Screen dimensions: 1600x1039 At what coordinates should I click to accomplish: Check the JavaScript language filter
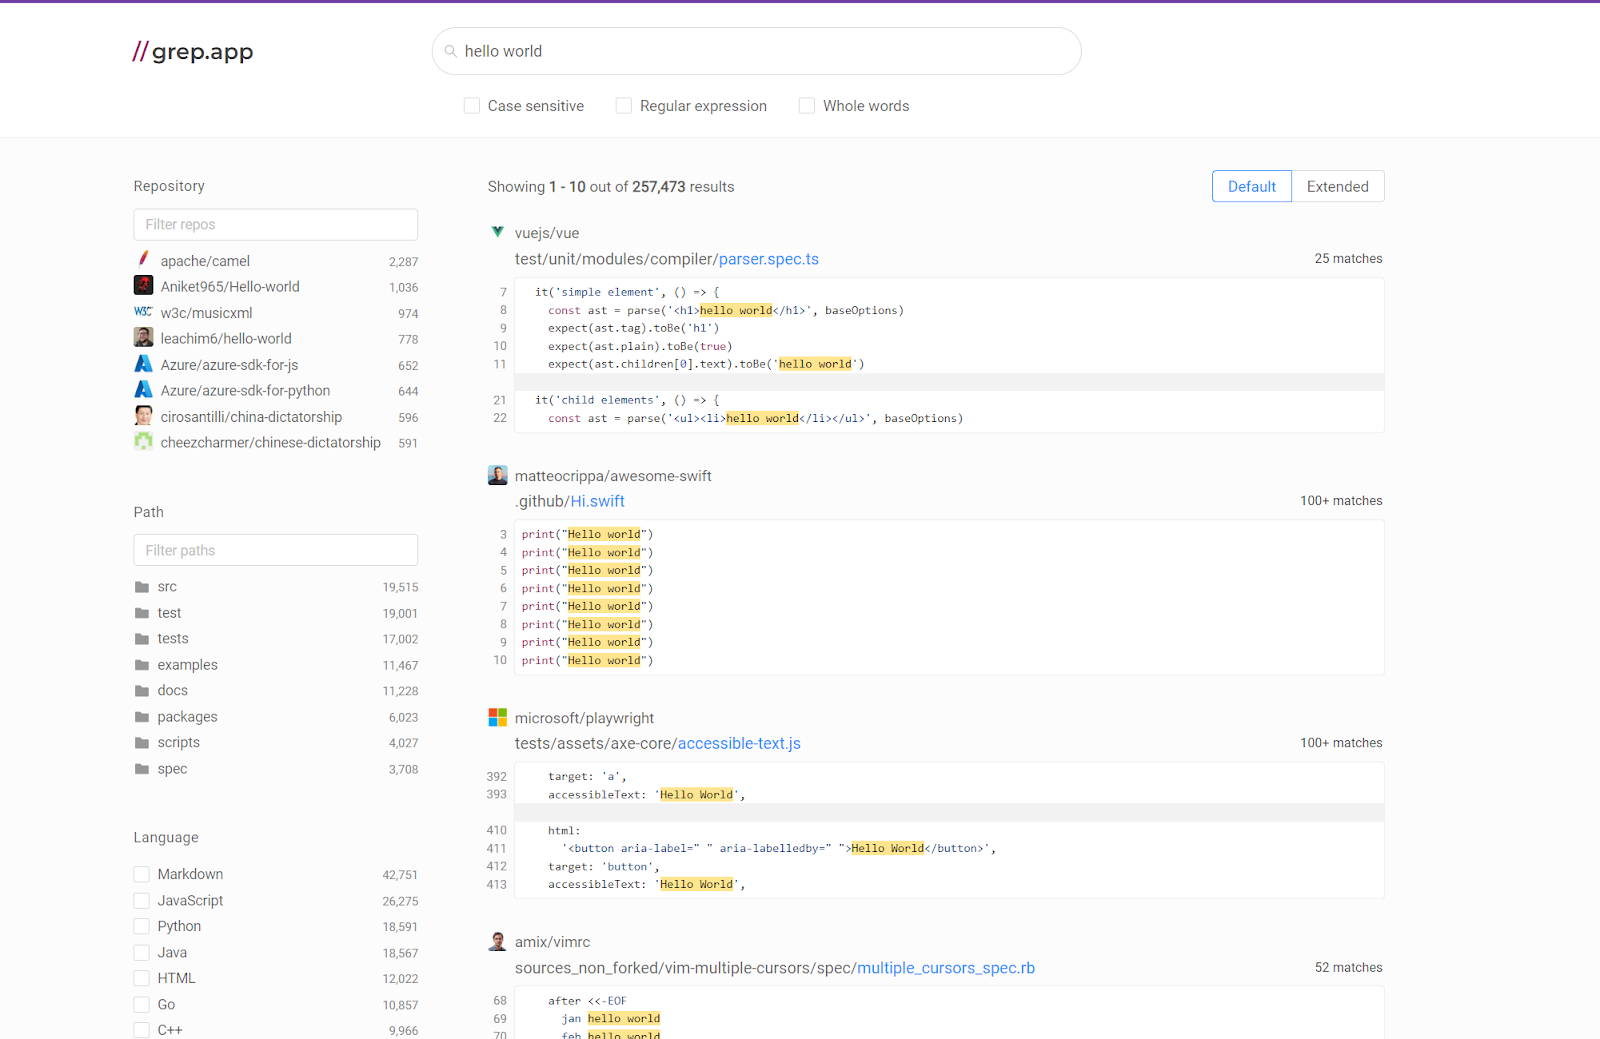(x=142, y=900)
